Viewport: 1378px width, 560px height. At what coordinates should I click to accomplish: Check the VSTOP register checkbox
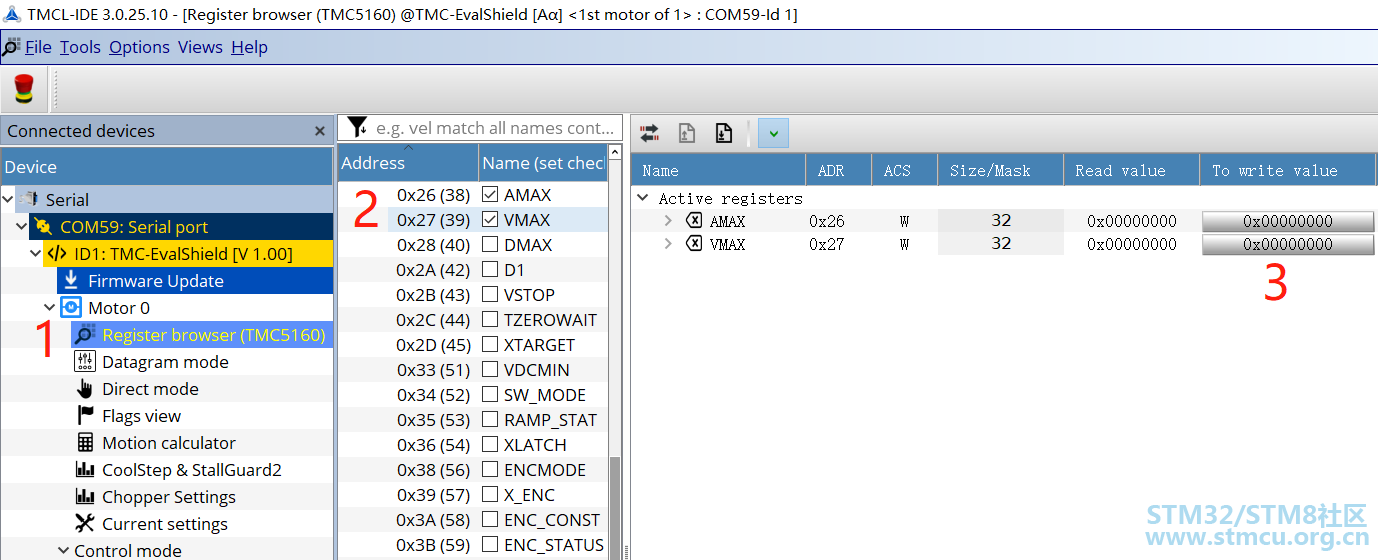[x=490, y=294]
